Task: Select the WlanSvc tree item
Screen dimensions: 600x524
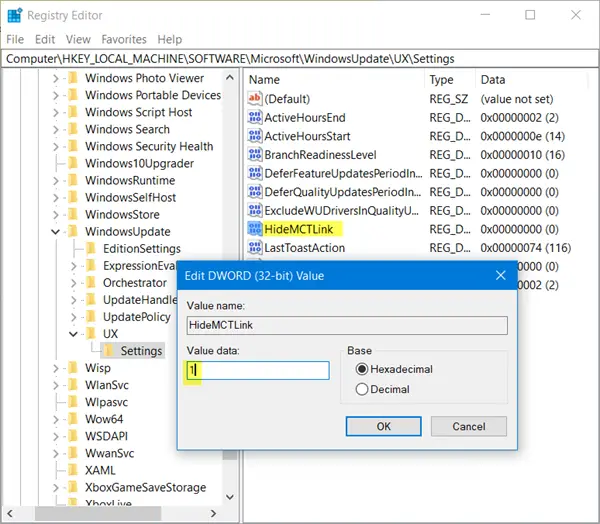Action: tap(107, 385)
